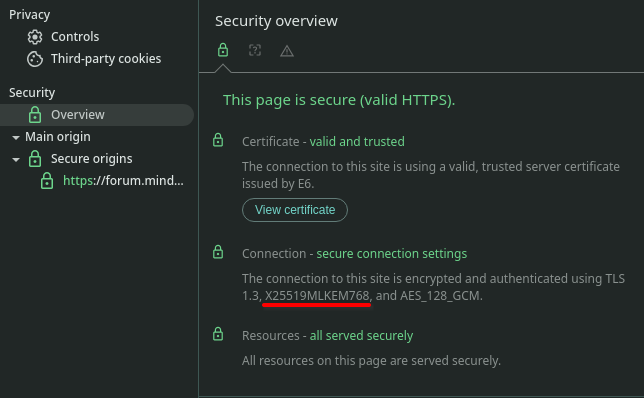Click the lock icon beside Secure origins
Image resolution: width=644 pixels, height=398 pixels.
coord(35,159)
